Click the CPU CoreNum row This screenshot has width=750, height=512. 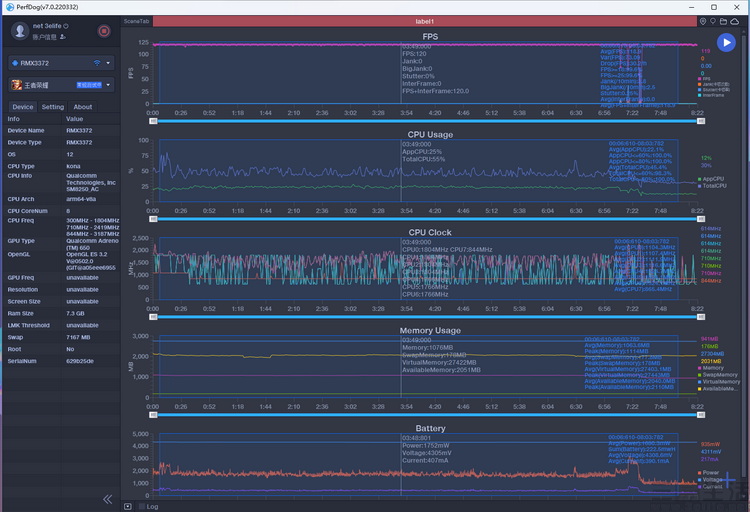[61, 211]
